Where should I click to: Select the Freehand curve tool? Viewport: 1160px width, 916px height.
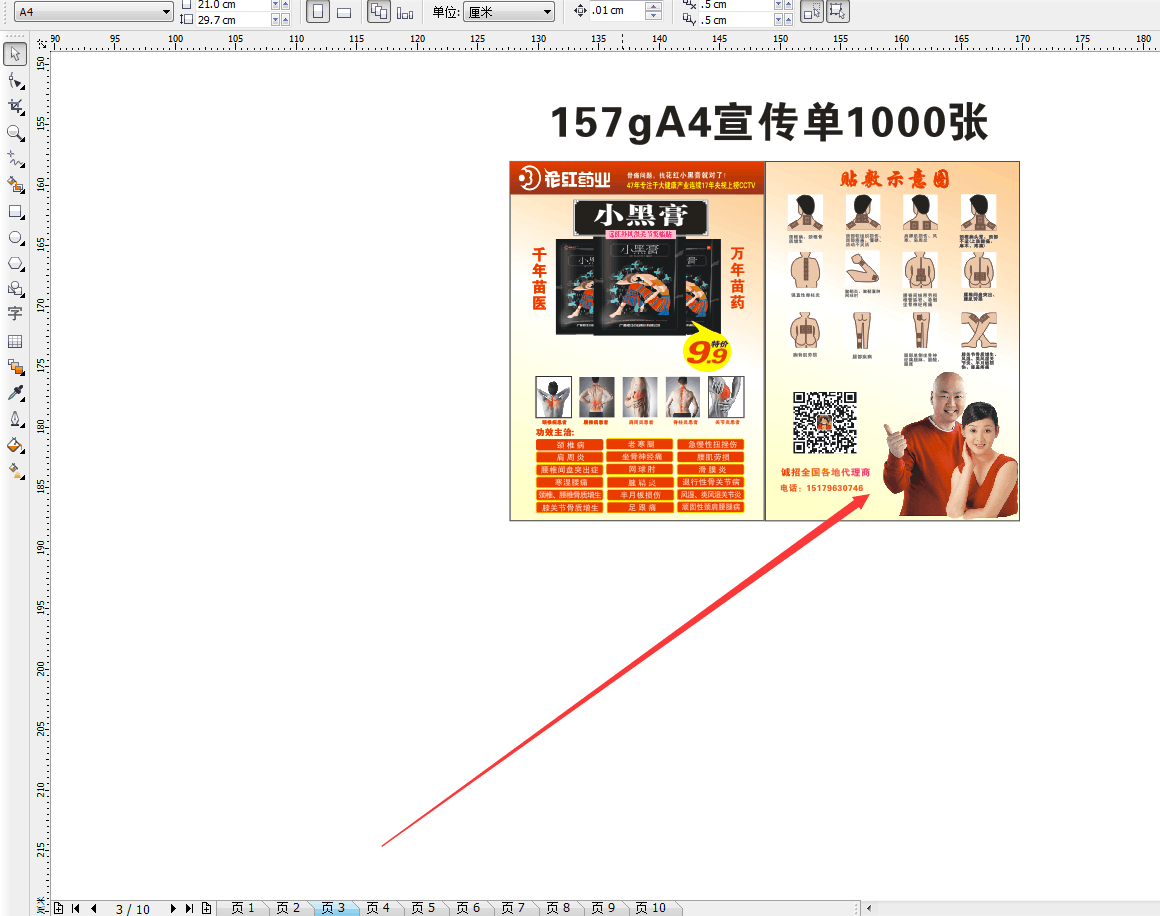15,159
